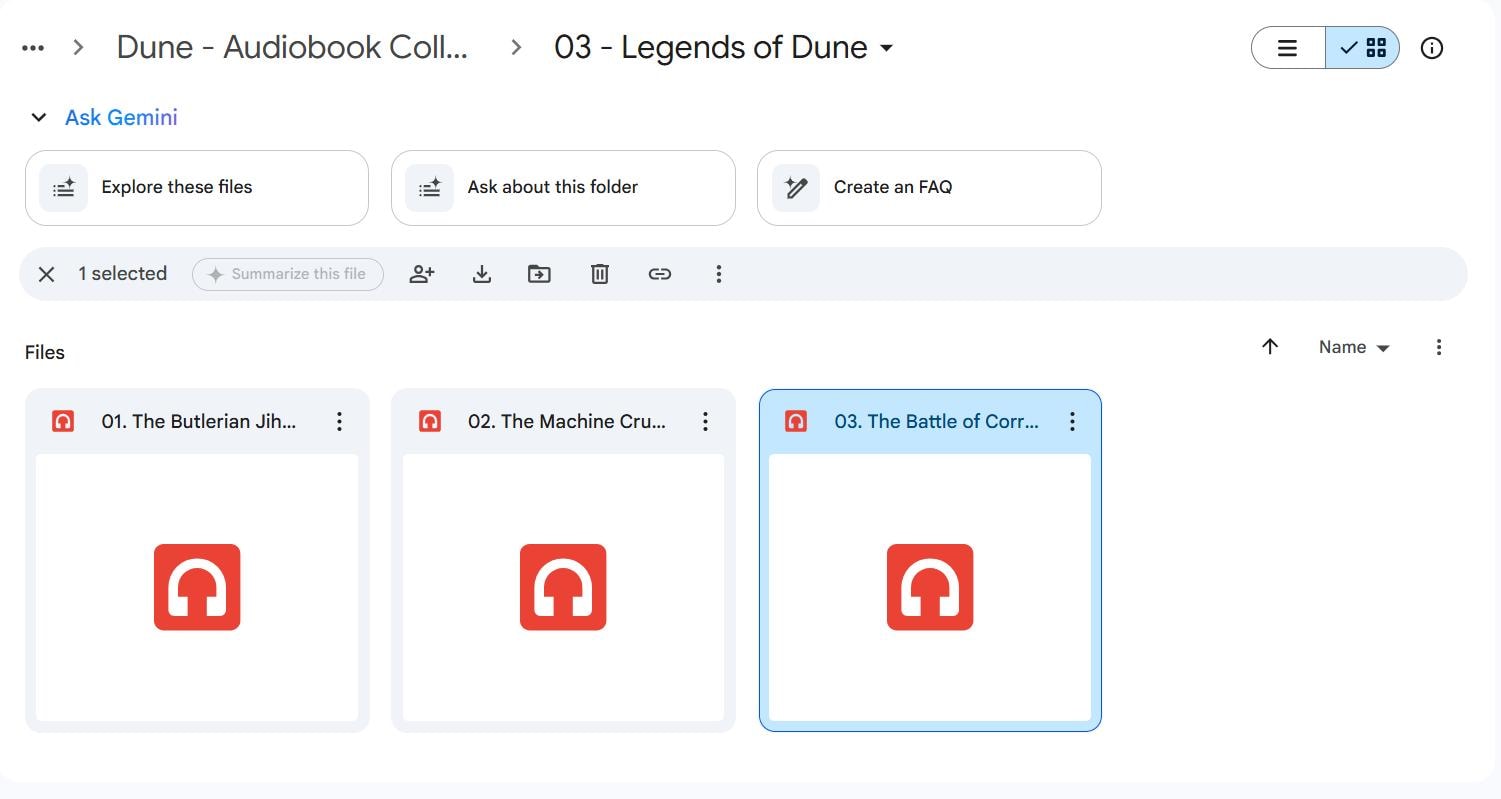The image size is (1501, 799).
Task: Open more actions in selection toolbar
Action: (x=718, y=274)
